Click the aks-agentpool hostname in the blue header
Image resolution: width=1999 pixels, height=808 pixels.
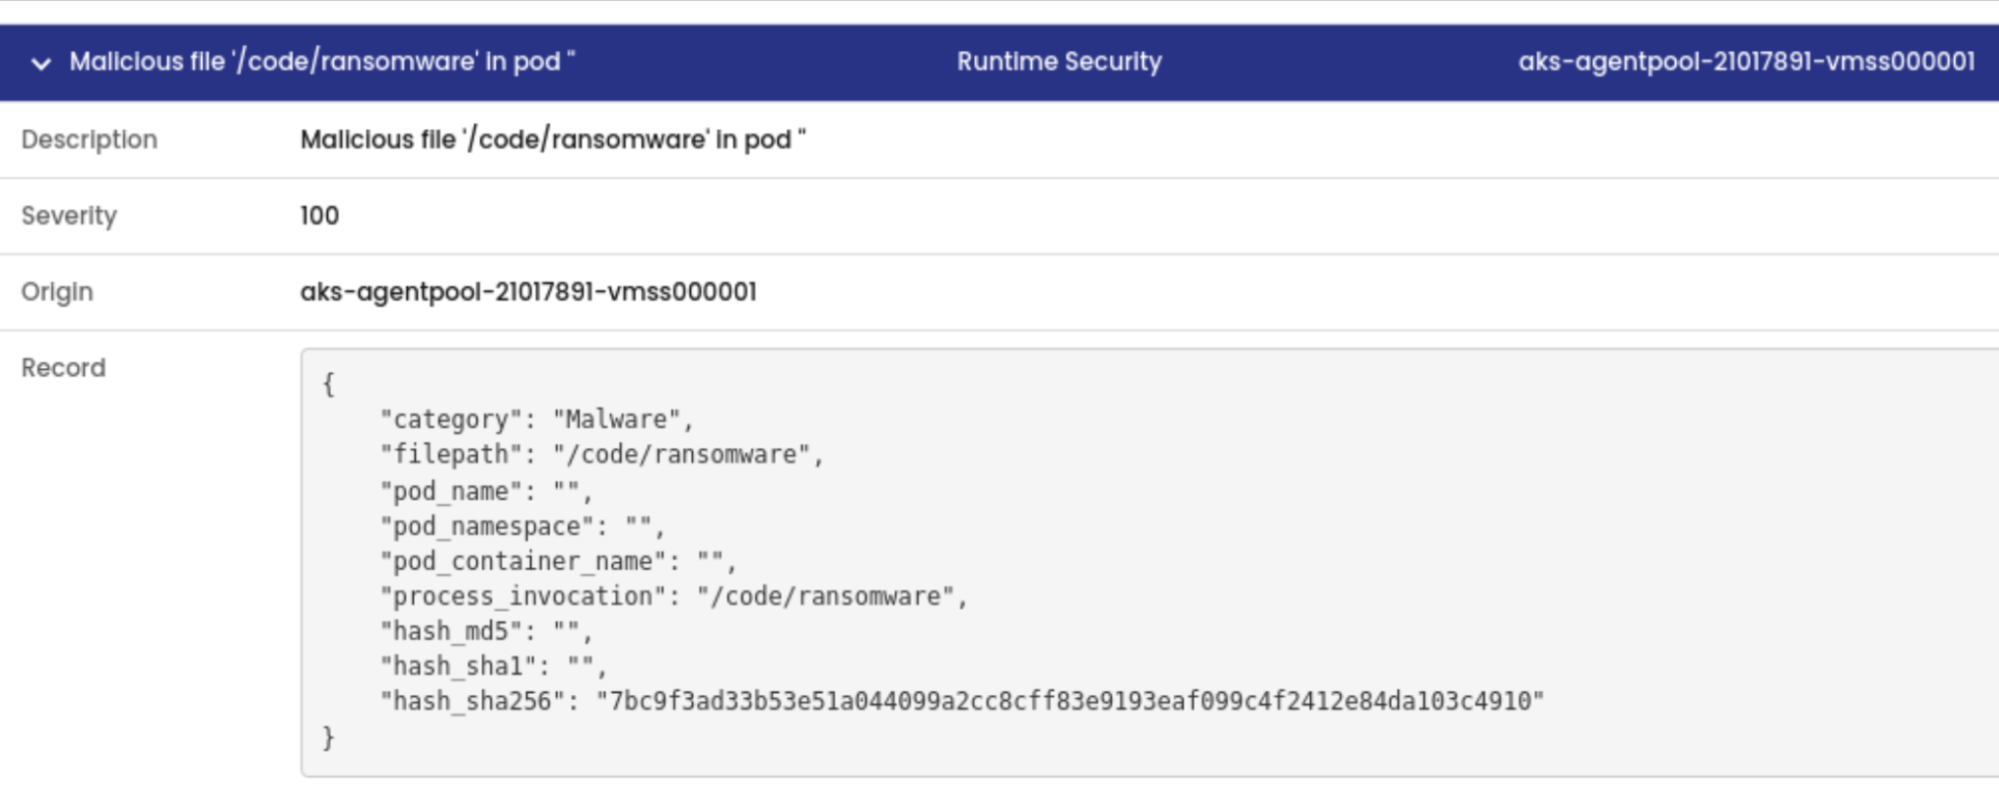[x=1746, y=62]
